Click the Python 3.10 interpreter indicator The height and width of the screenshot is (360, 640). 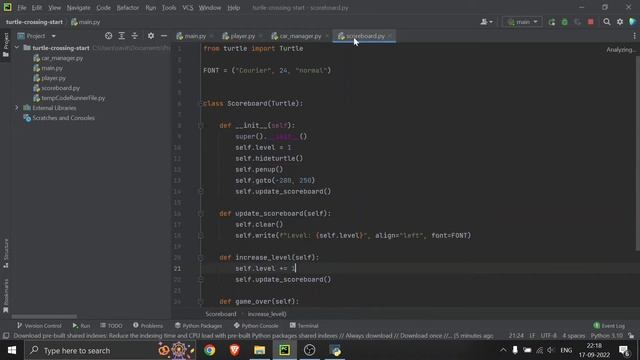(x=607, y=336)
